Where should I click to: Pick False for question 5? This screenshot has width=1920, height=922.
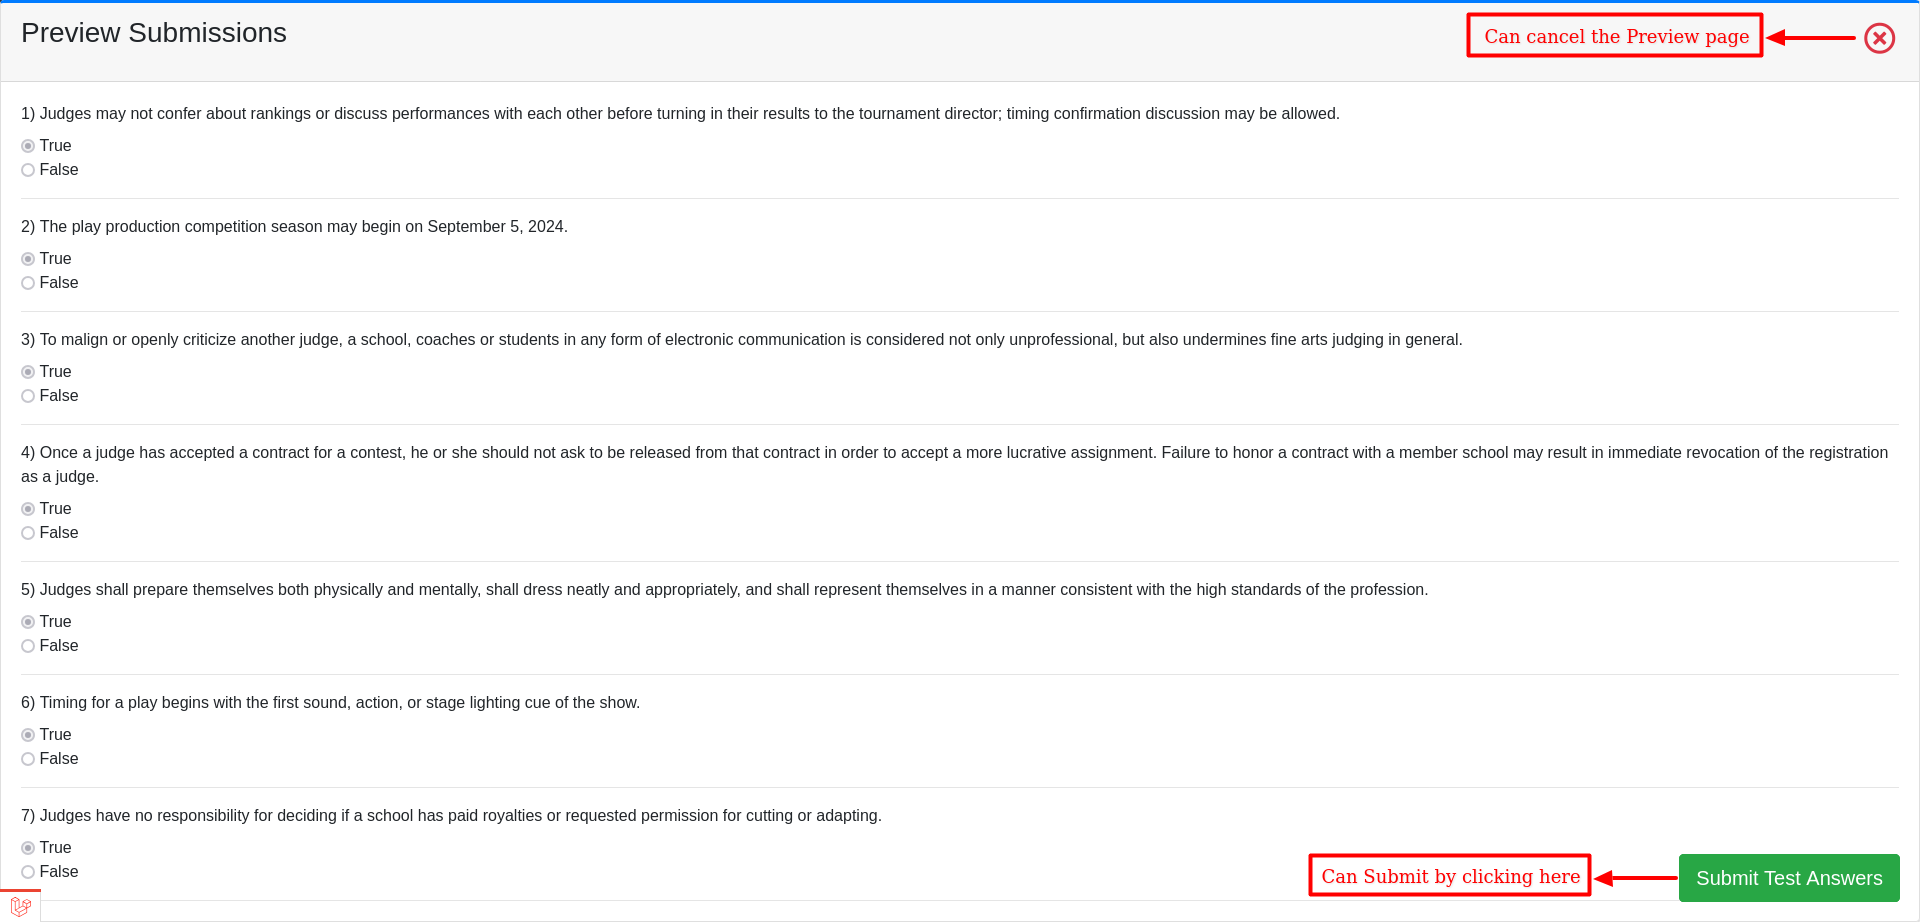(x=28, y=646)
